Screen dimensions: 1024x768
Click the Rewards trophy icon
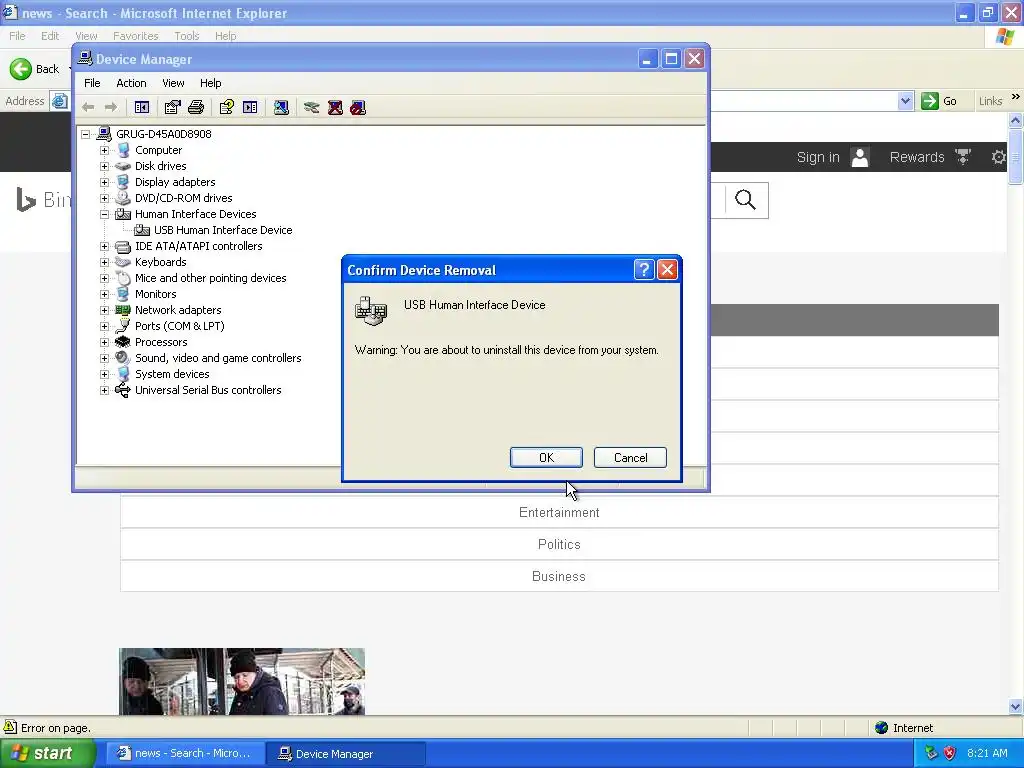pyautogui.click(x=963, y=157)
